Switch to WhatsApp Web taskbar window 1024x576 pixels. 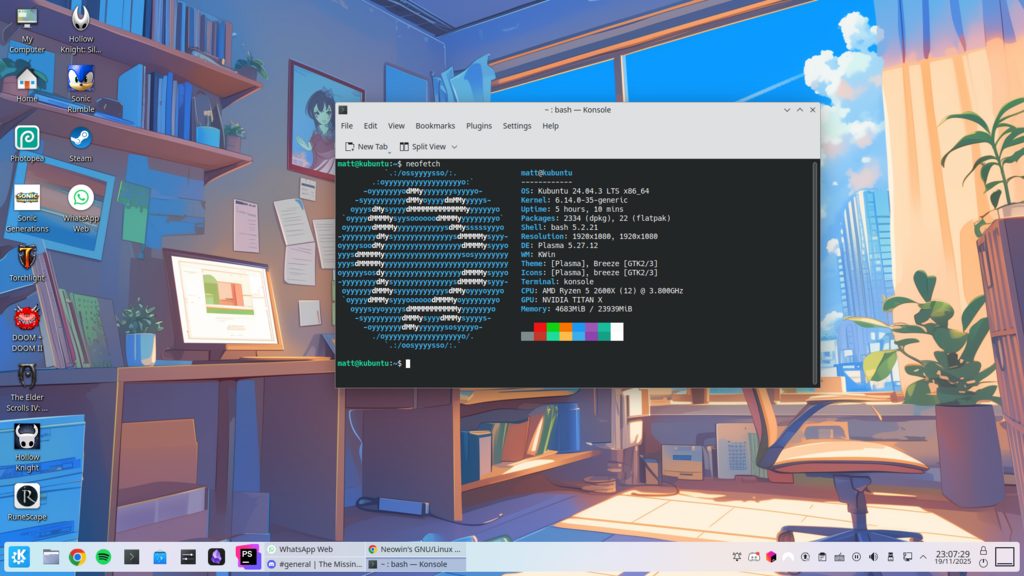314,549
